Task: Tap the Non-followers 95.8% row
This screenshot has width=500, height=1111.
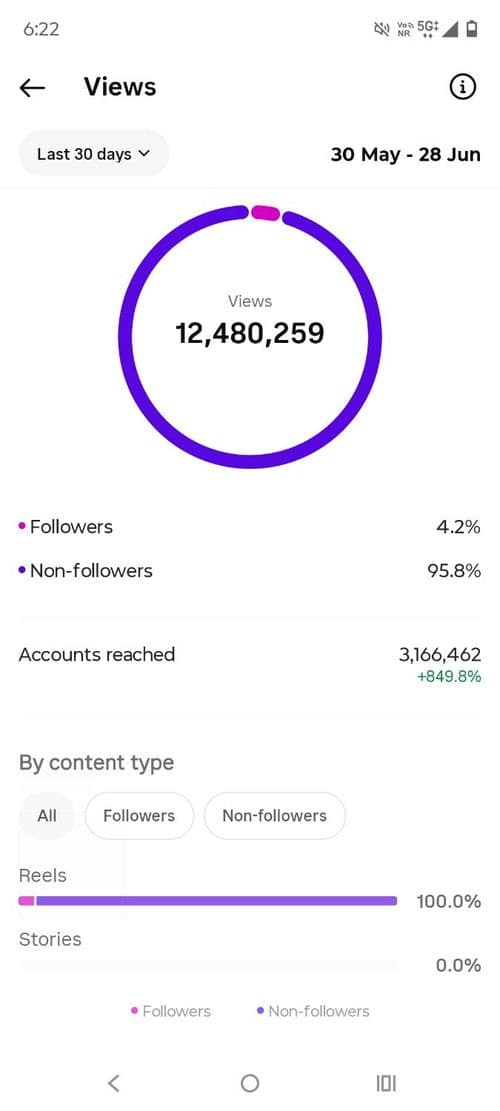Action: [250, 570]
